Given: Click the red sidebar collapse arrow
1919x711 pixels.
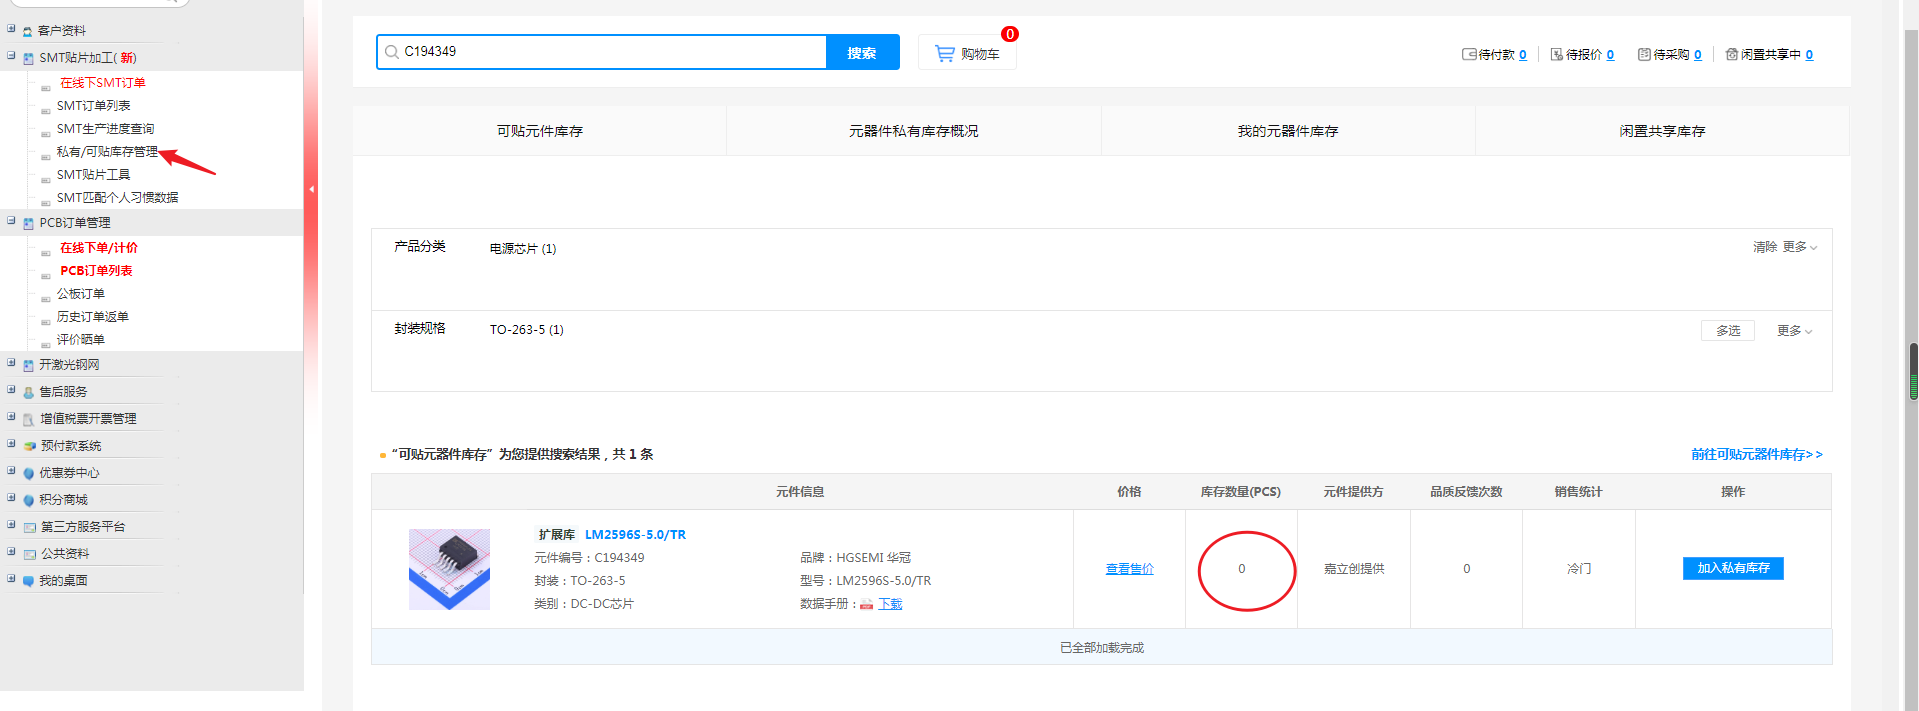Looking at the screenshot, I should coord(311,189).
